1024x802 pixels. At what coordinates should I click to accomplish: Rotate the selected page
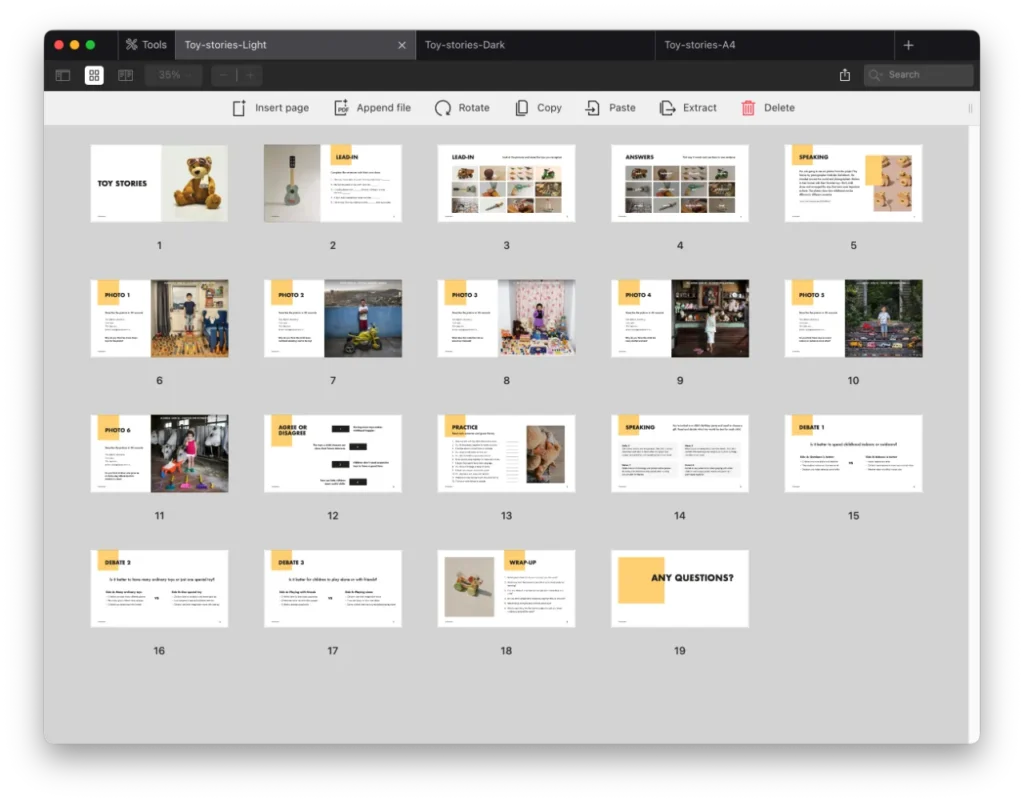443,108
